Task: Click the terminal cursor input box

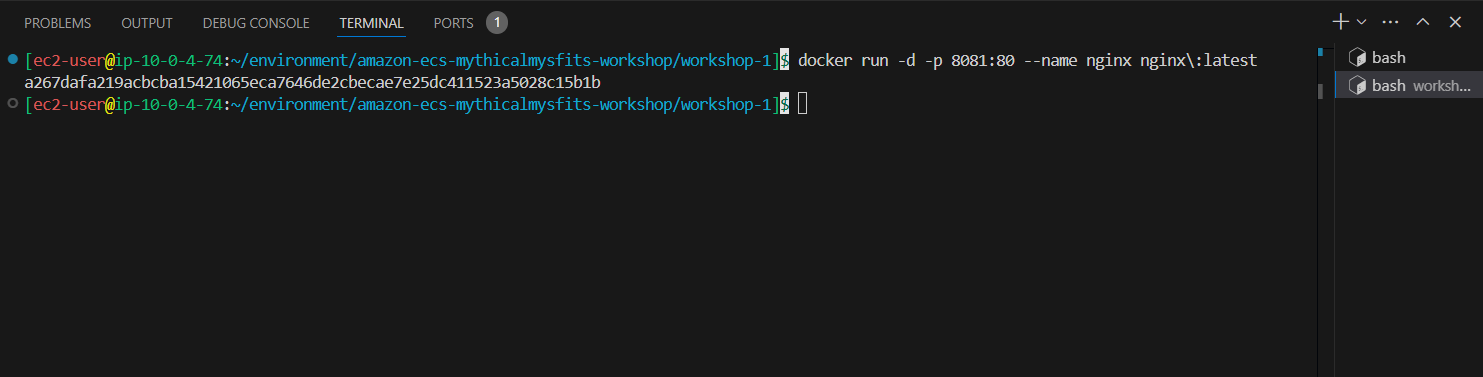Action: coord(803,102)
